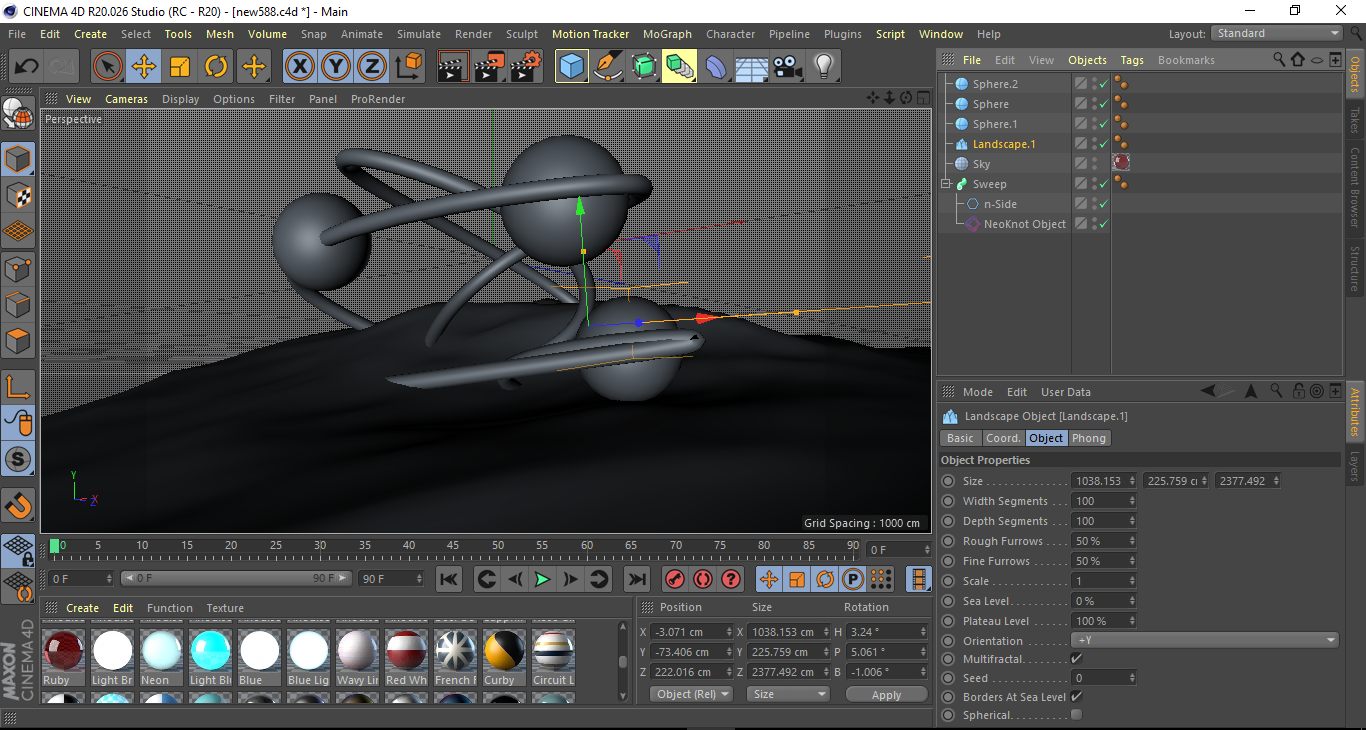Toggle Borders At Sea Level checkbox
The height and width of the screenshot is (730, 1366).
point(1076,696)
